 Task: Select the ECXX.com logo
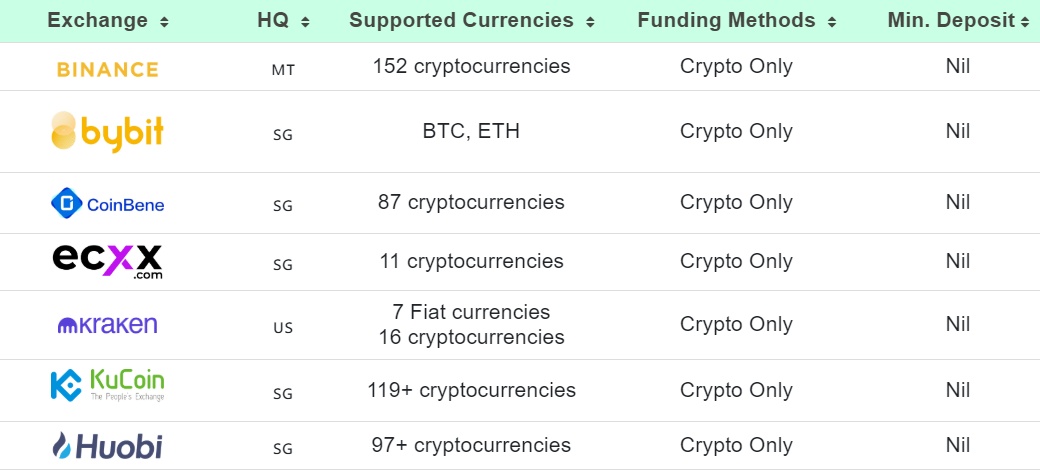(107, 262)
